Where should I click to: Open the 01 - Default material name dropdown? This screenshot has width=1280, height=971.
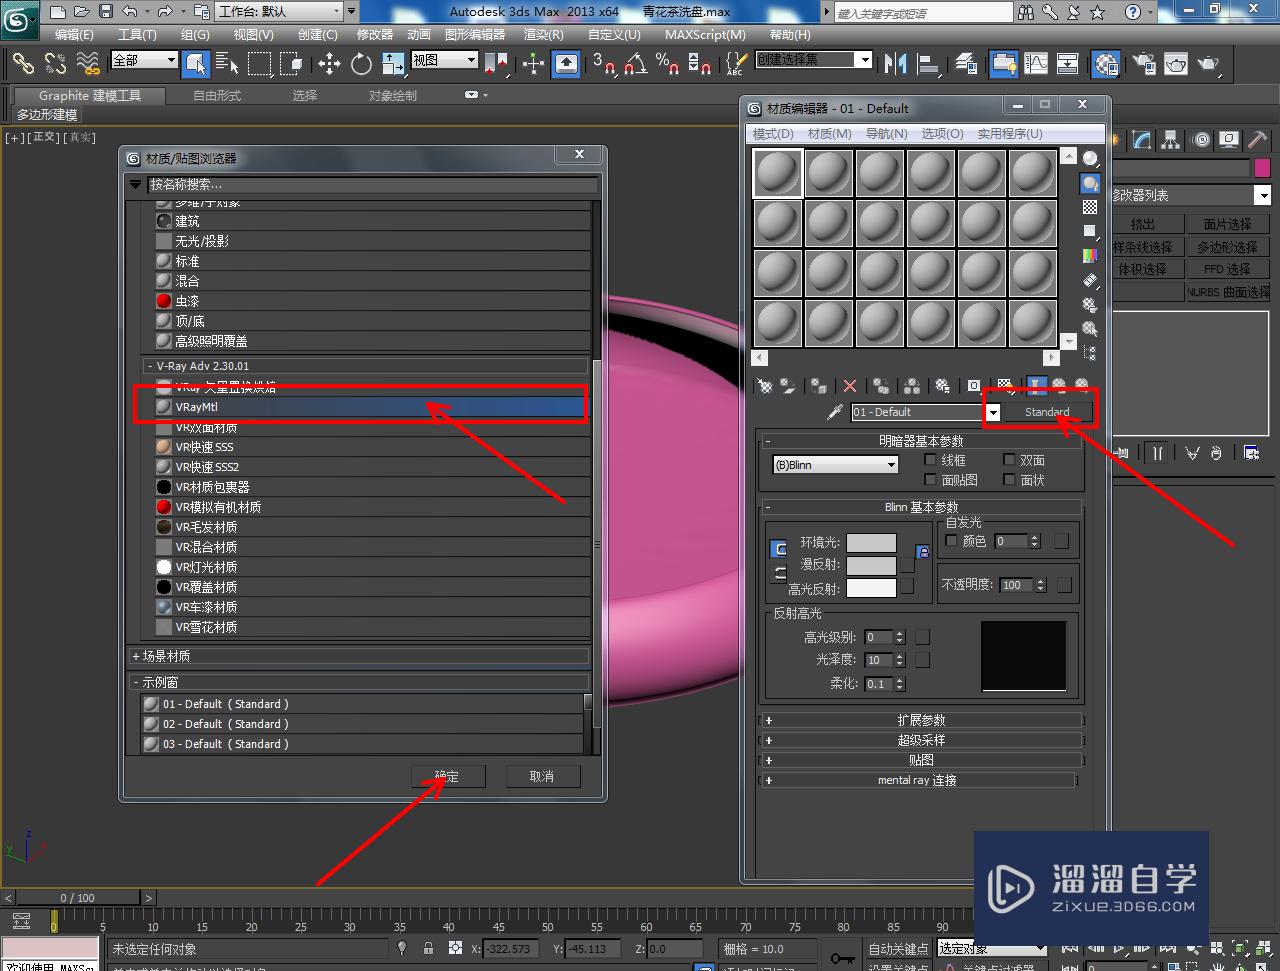(993, 412)
